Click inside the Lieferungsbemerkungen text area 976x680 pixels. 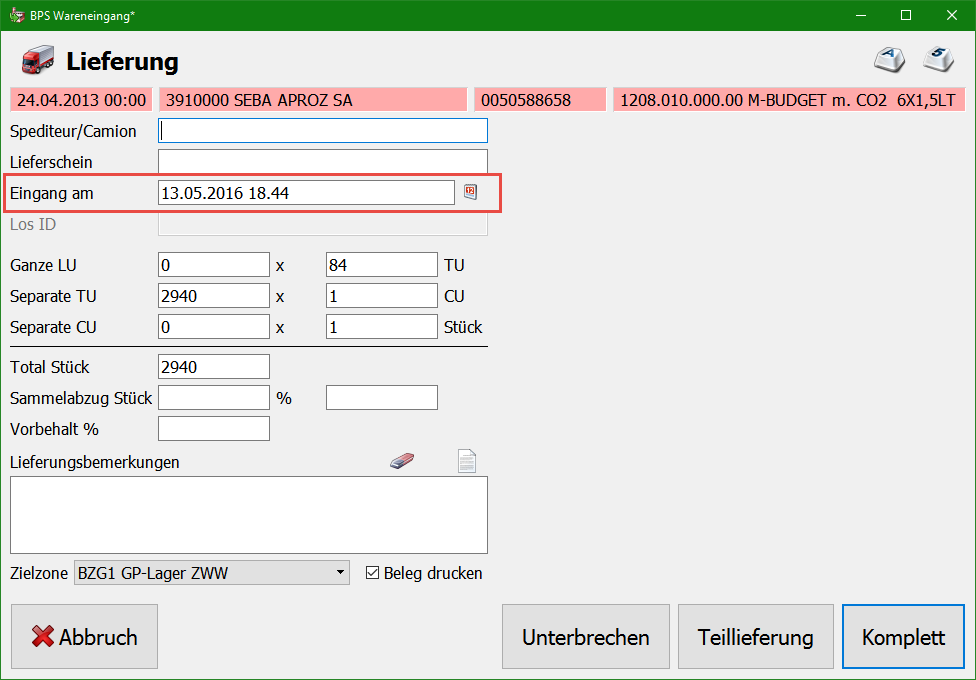point(248,514)
